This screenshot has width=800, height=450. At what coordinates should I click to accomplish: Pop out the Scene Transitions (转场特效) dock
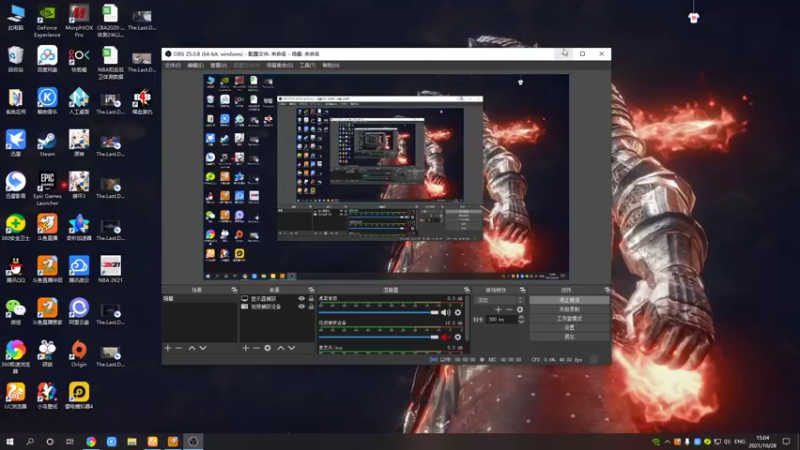[522, 290]
